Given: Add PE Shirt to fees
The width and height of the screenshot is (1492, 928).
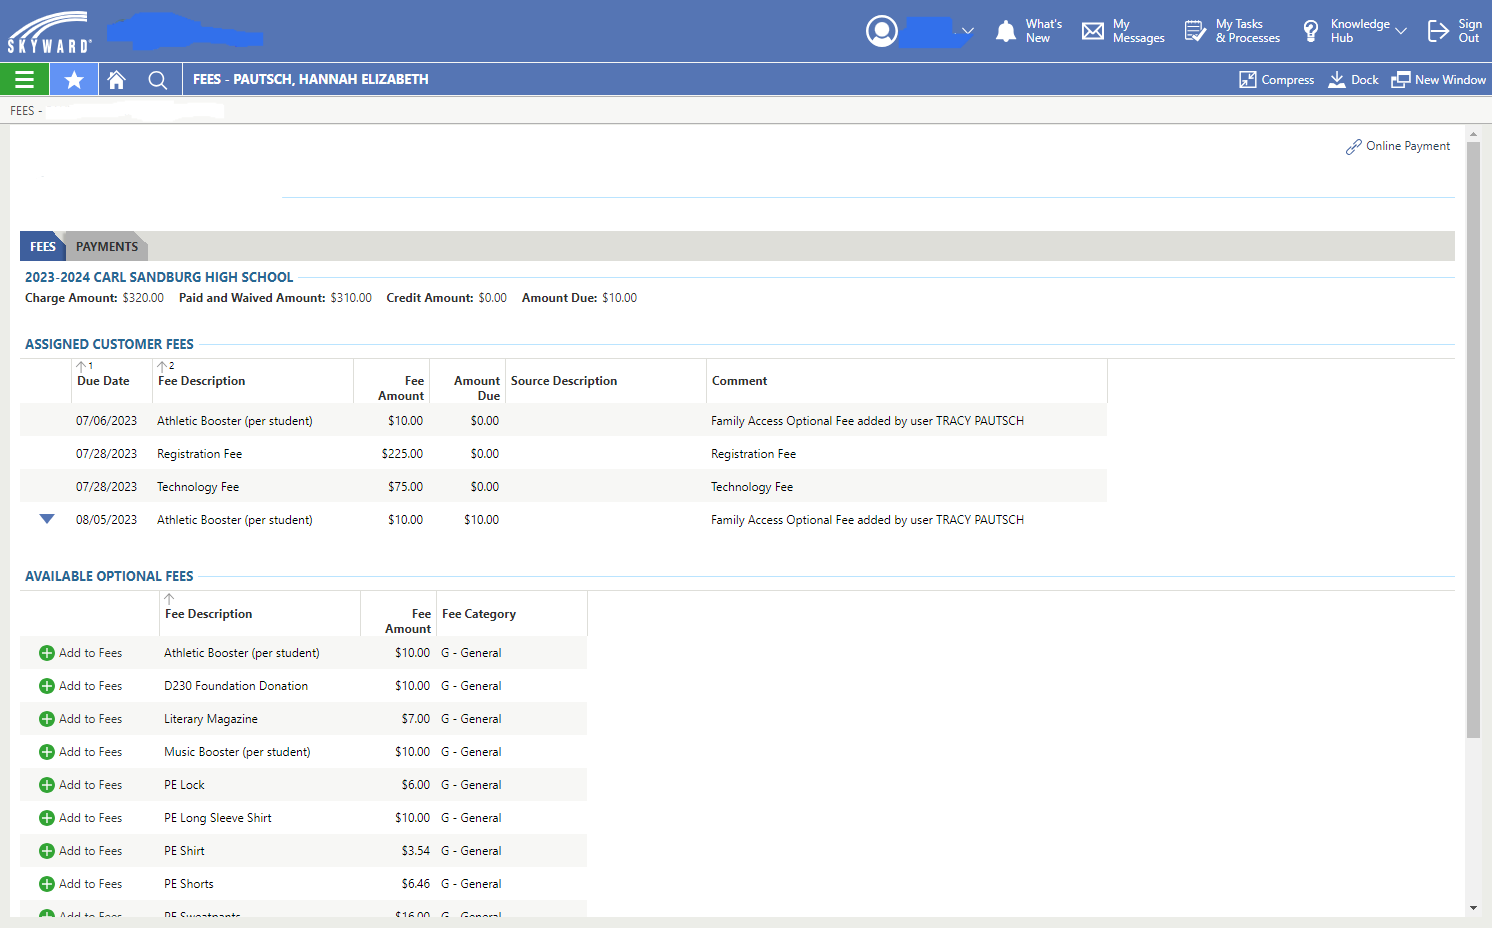Looking at the screenshot, I should [x=80, y=851].
